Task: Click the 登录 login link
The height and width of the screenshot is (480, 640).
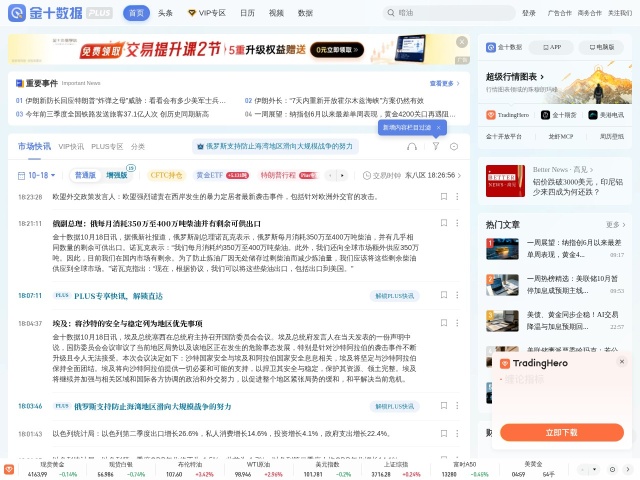Action: tap(529, 13)
